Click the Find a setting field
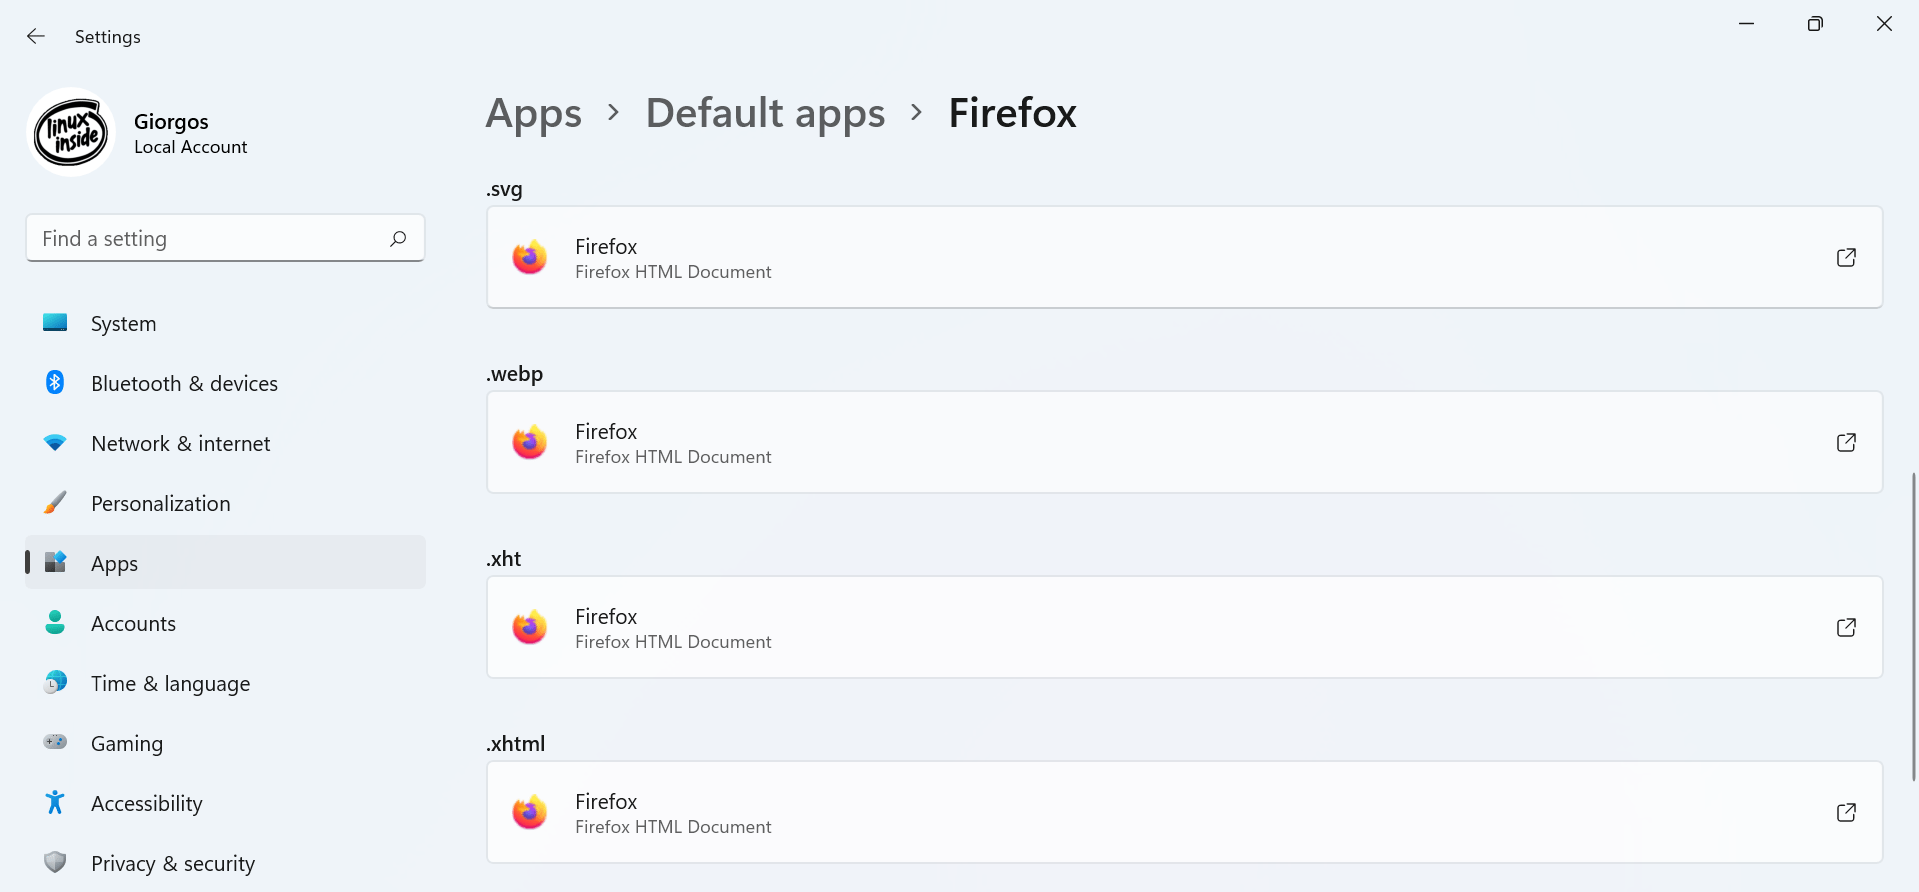The height and width of the screenshot is (892, 1919). pyautogui.click(x=225, y=238)
